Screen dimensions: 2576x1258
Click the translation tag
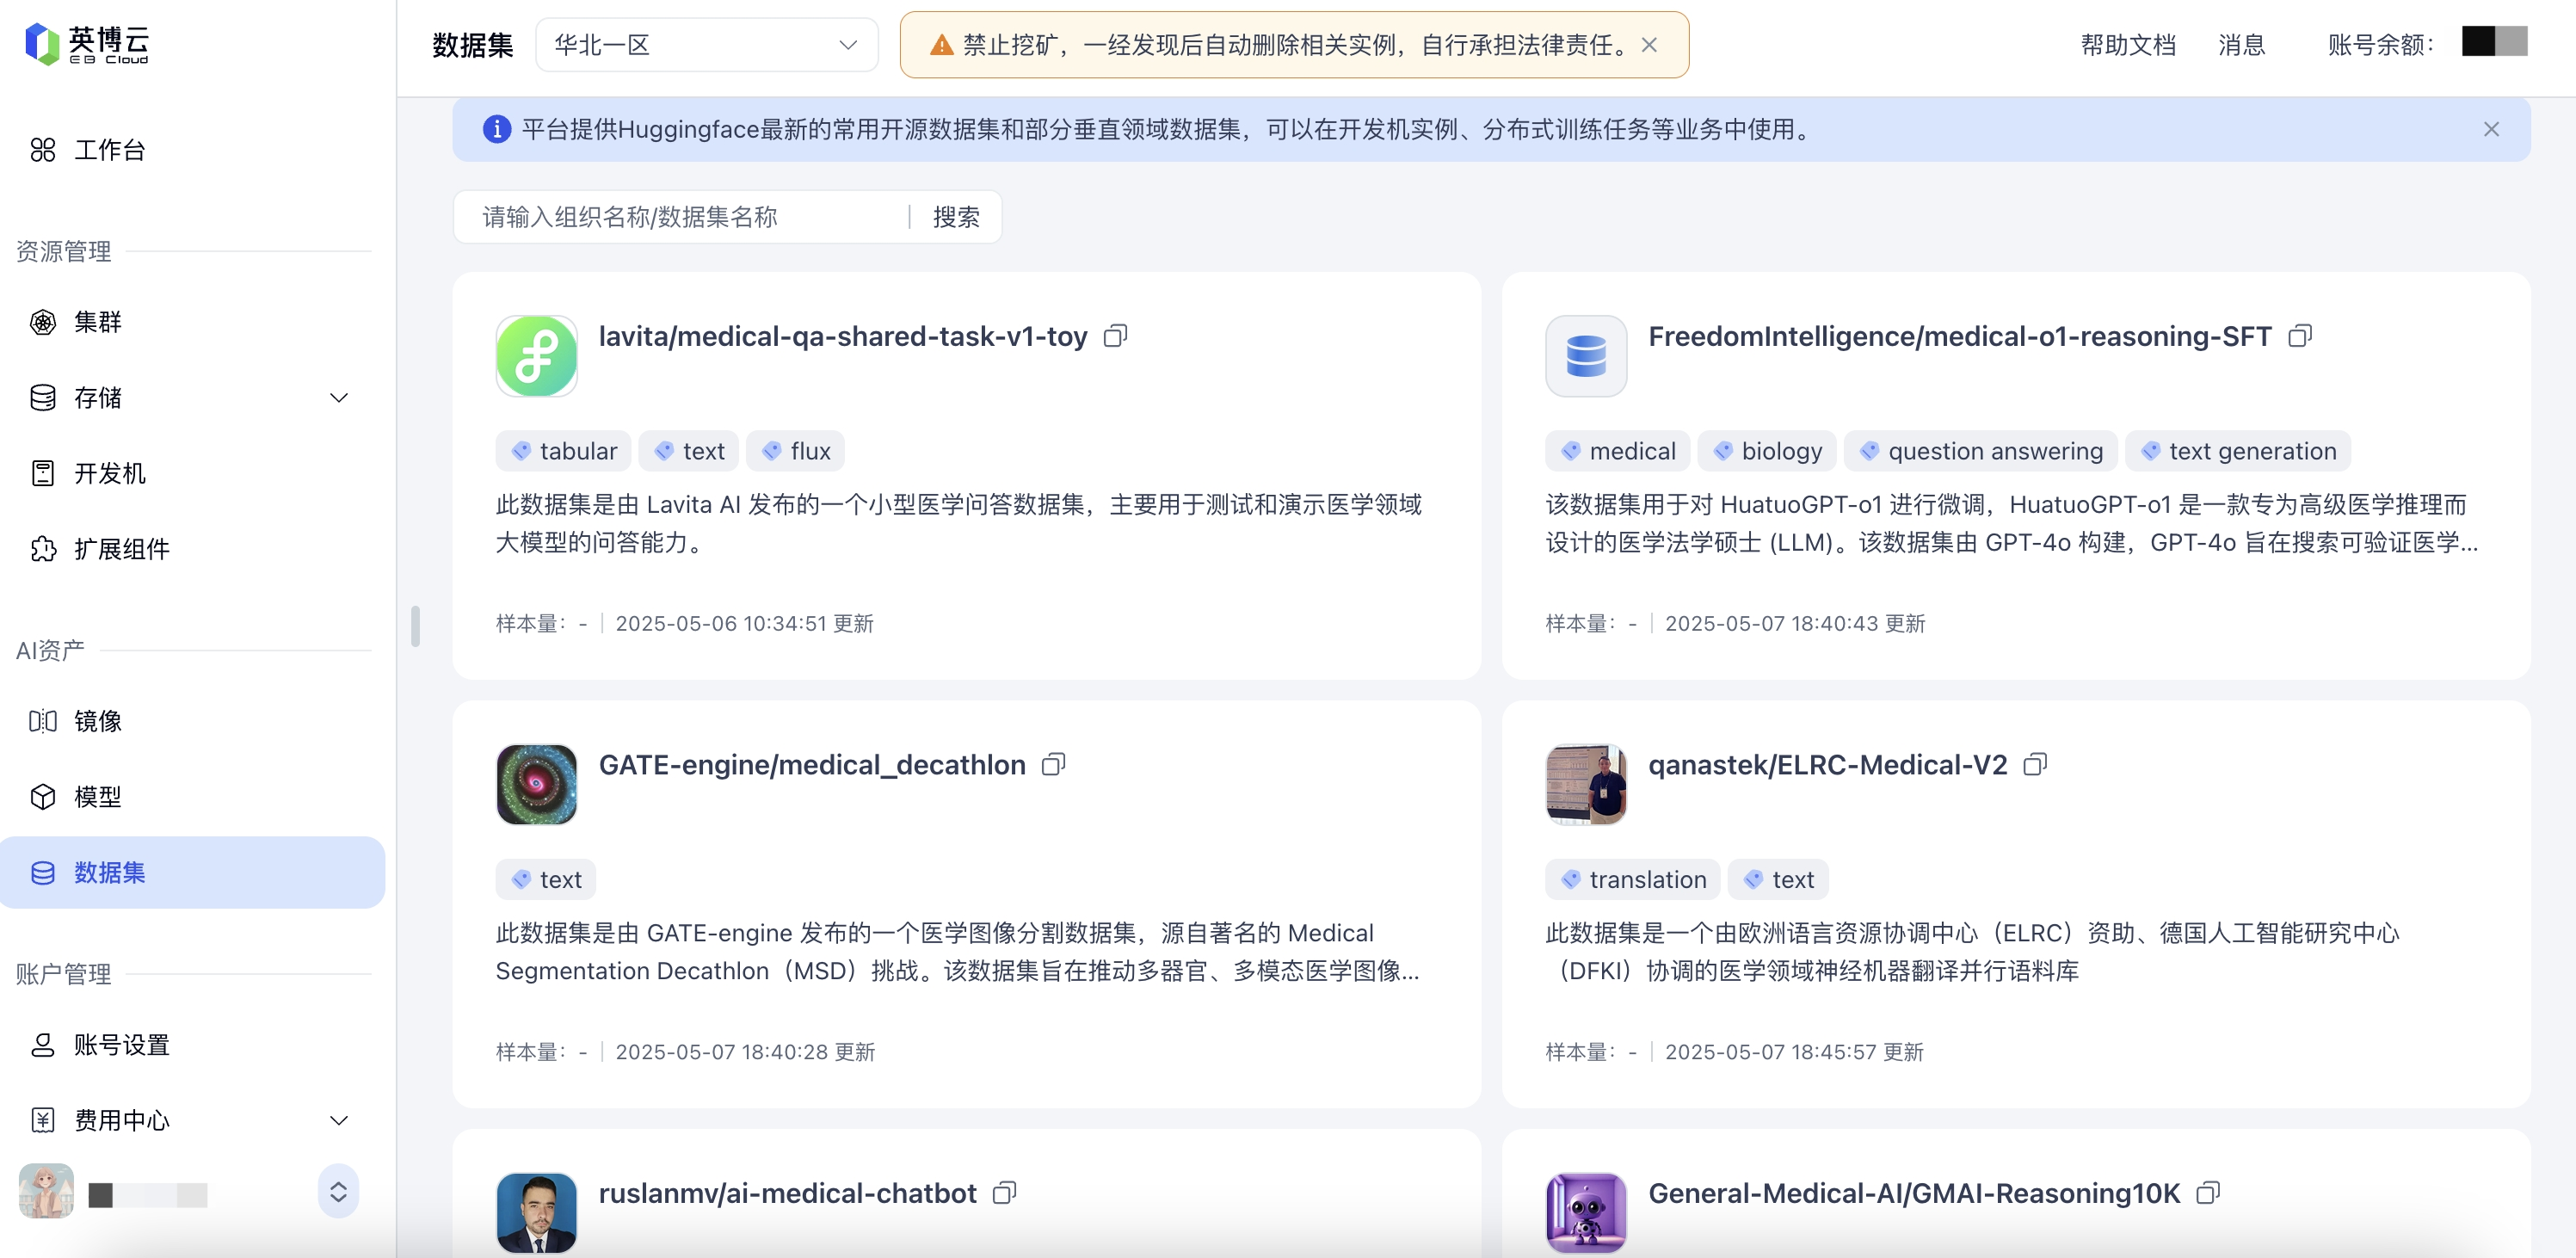click(1633, 880)
